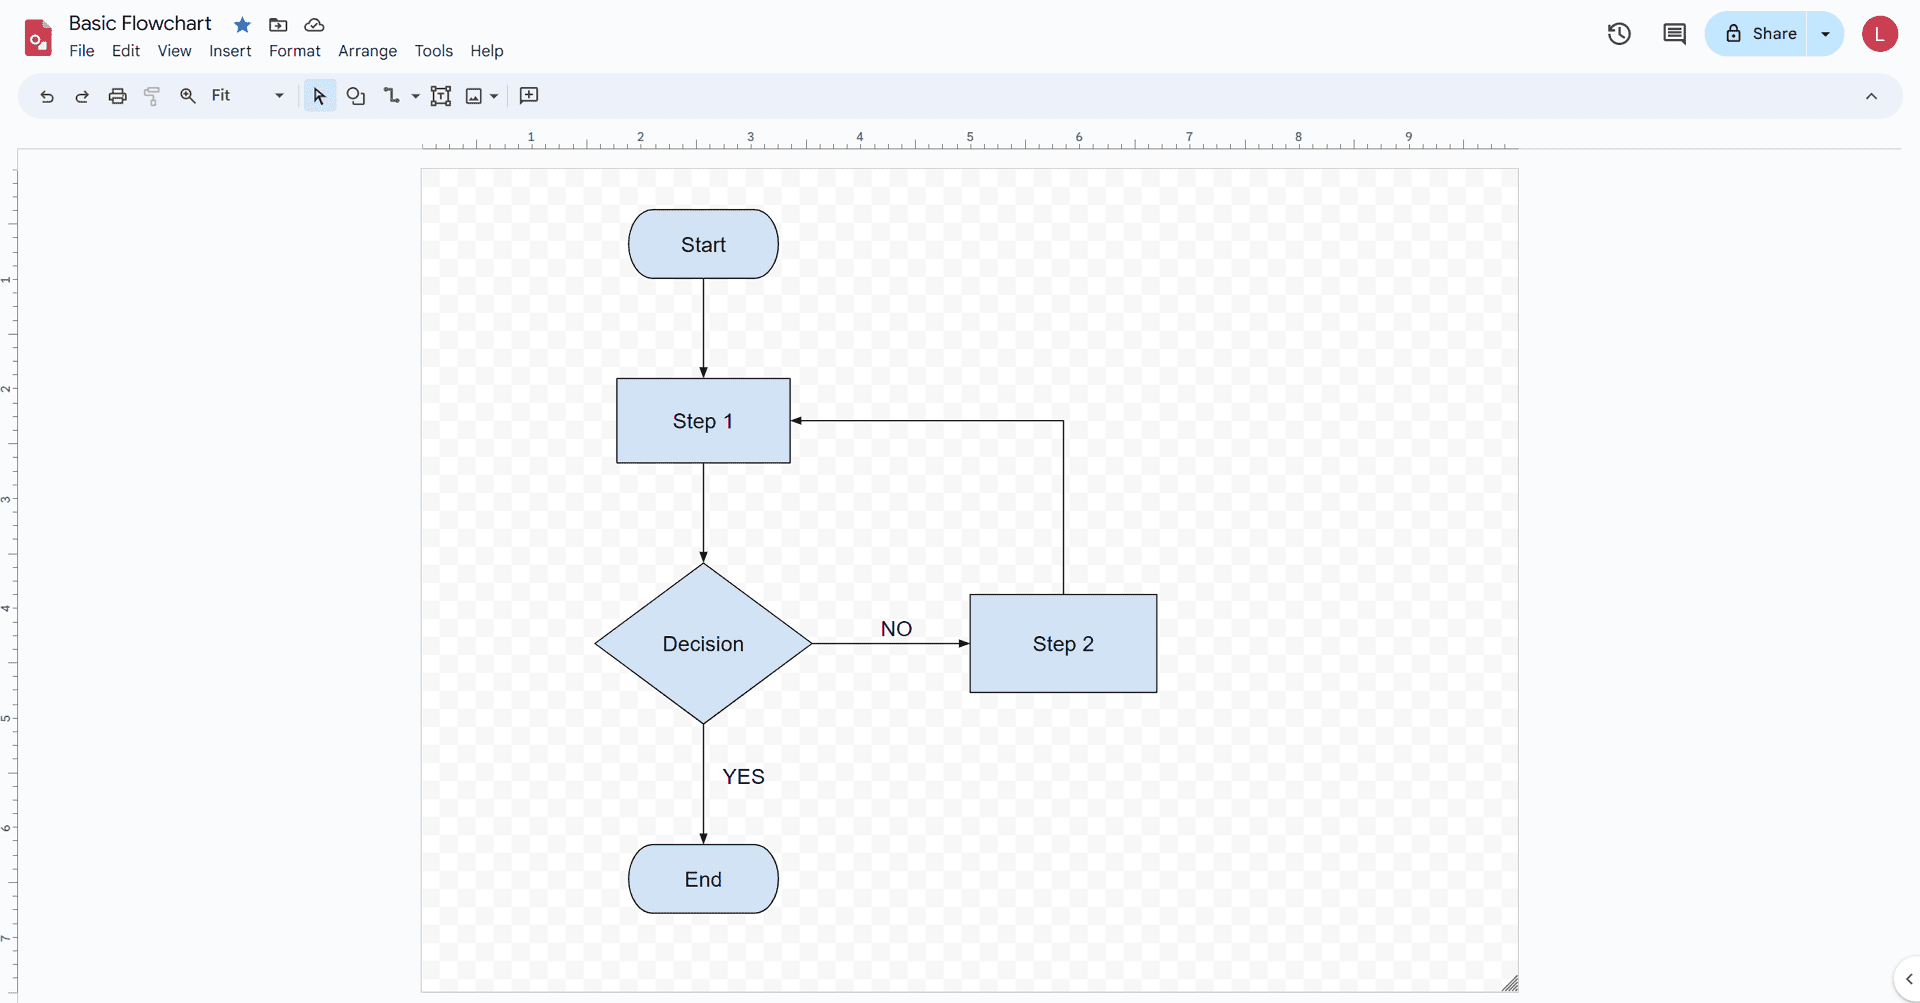Select the Paint format tool

[x=152, y=96]
